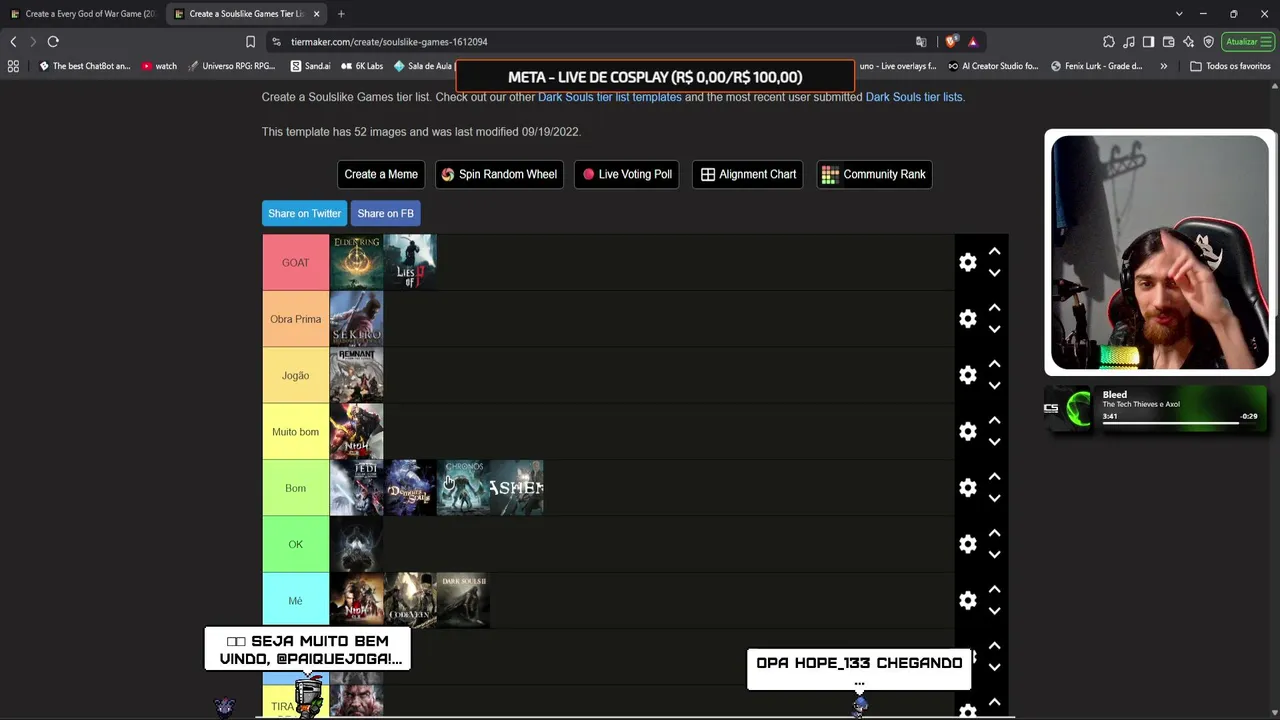This screenshot has height=720, width=1280.
Task: Select the Ashen thumbnail in Bom tier
Action: coord(517,487)
